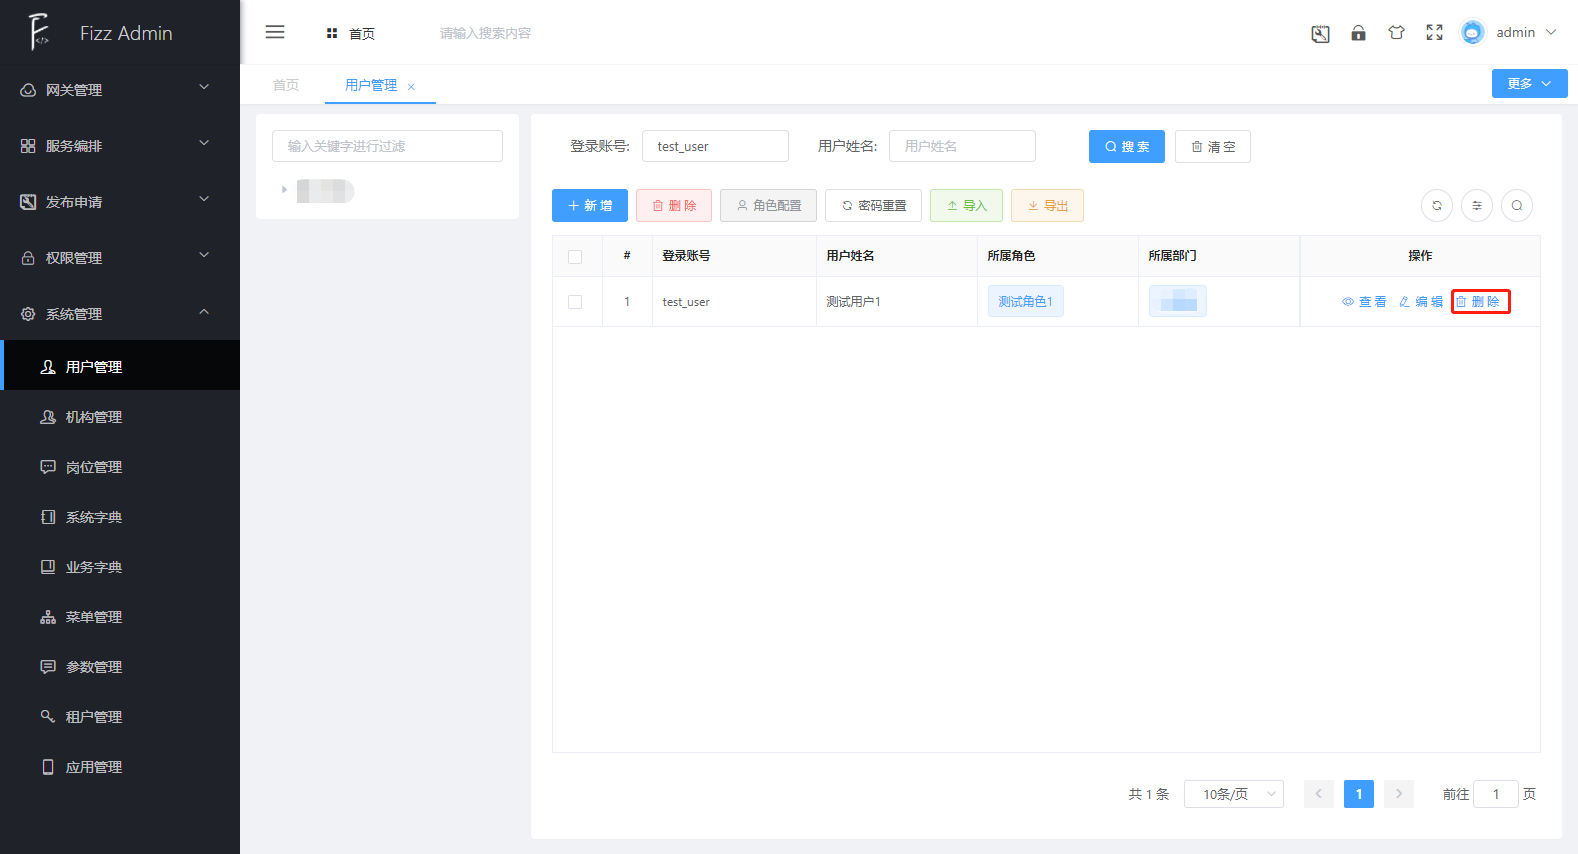Expand the 发布申请 menu
The image size is (1578, 854).
(120, 201)
